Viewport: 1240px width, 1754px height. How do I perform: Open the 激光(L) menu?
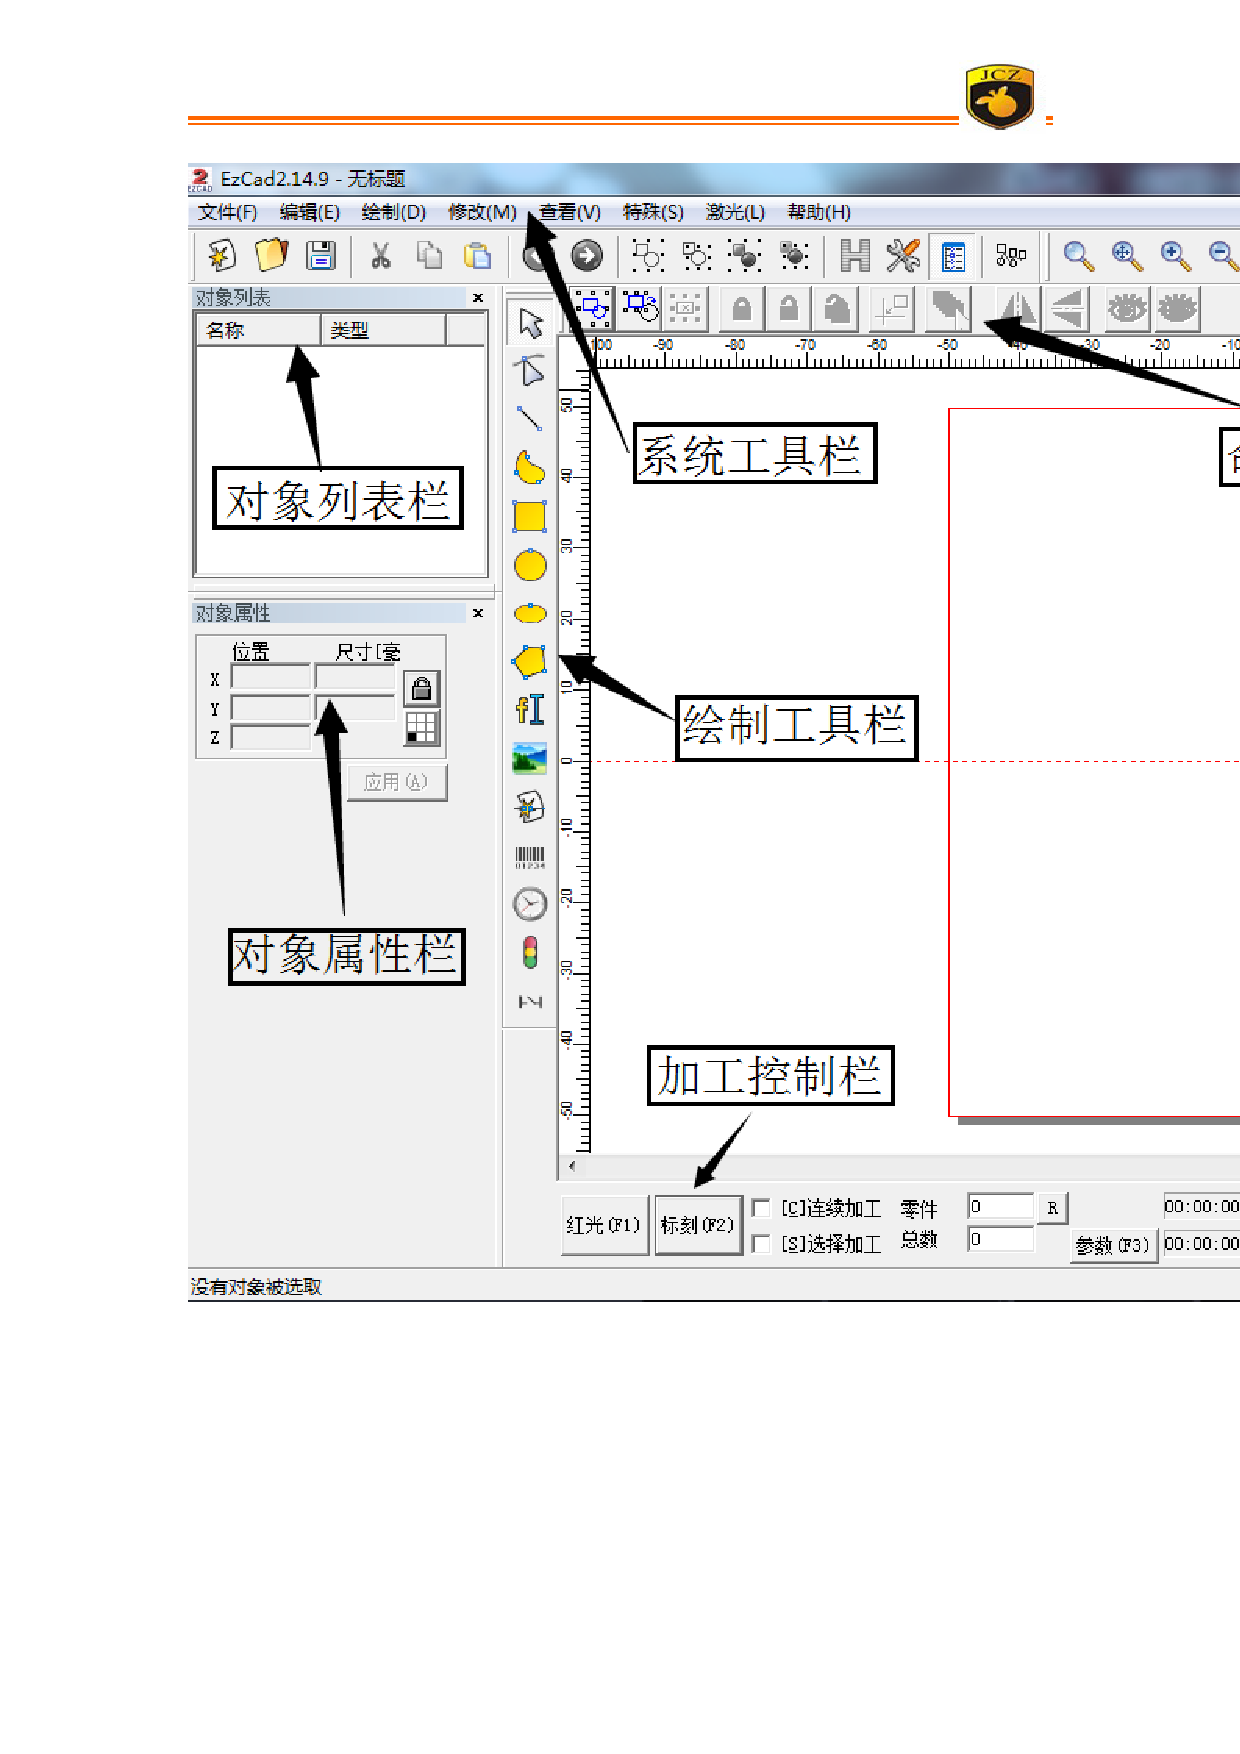click(x=735, y=212)
